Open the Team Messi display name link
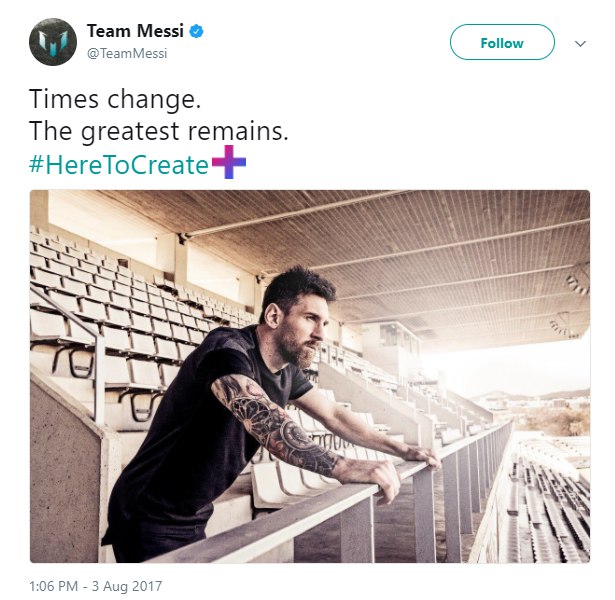This screenshot has width=615, height=600. pos(135,31)
